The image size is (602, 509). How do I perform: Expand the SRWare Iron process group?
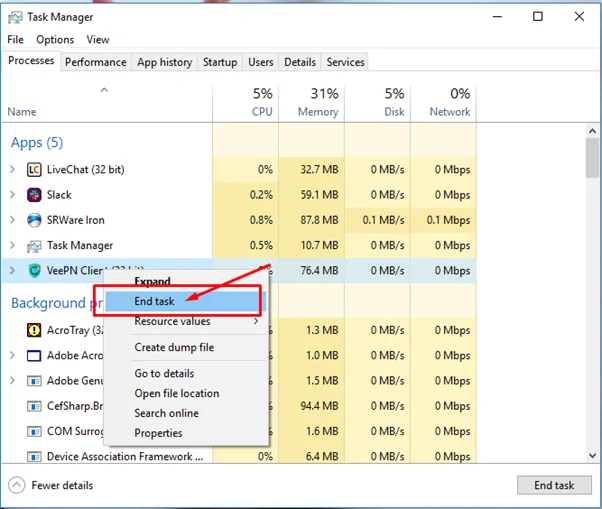[12, 220]
